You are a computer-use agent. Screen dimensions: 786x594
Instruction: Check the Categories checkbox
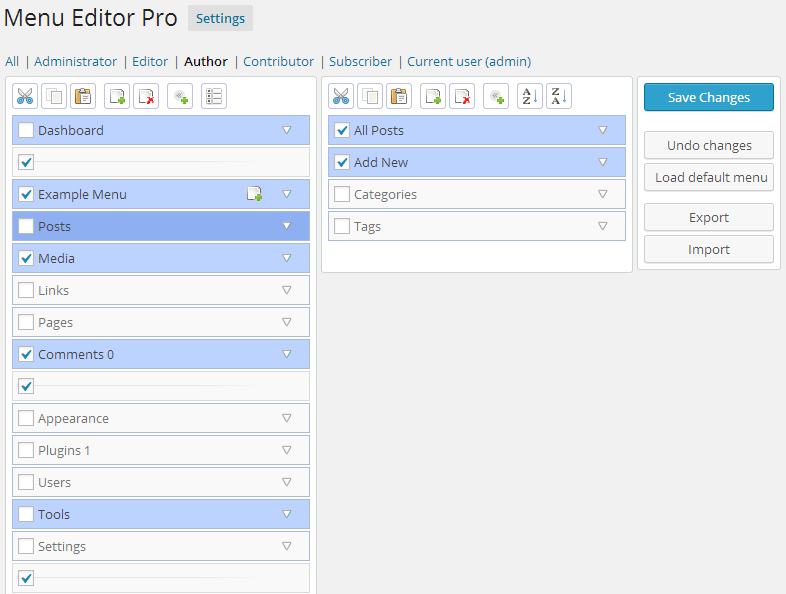point(342,194)
